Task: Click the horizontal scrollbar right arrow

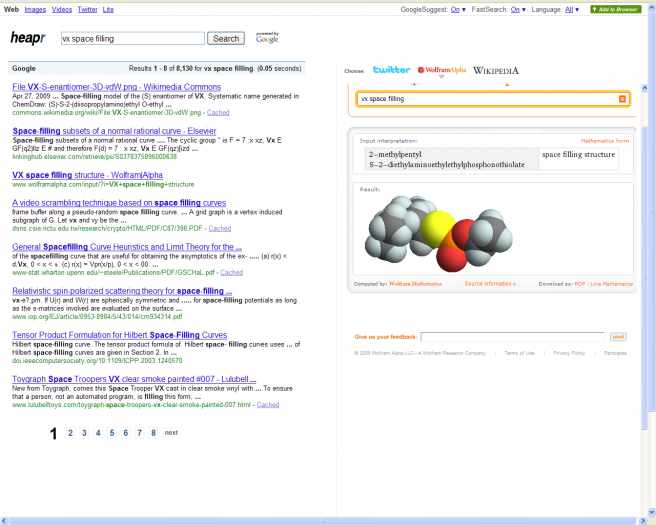Action: coord(644,521)
